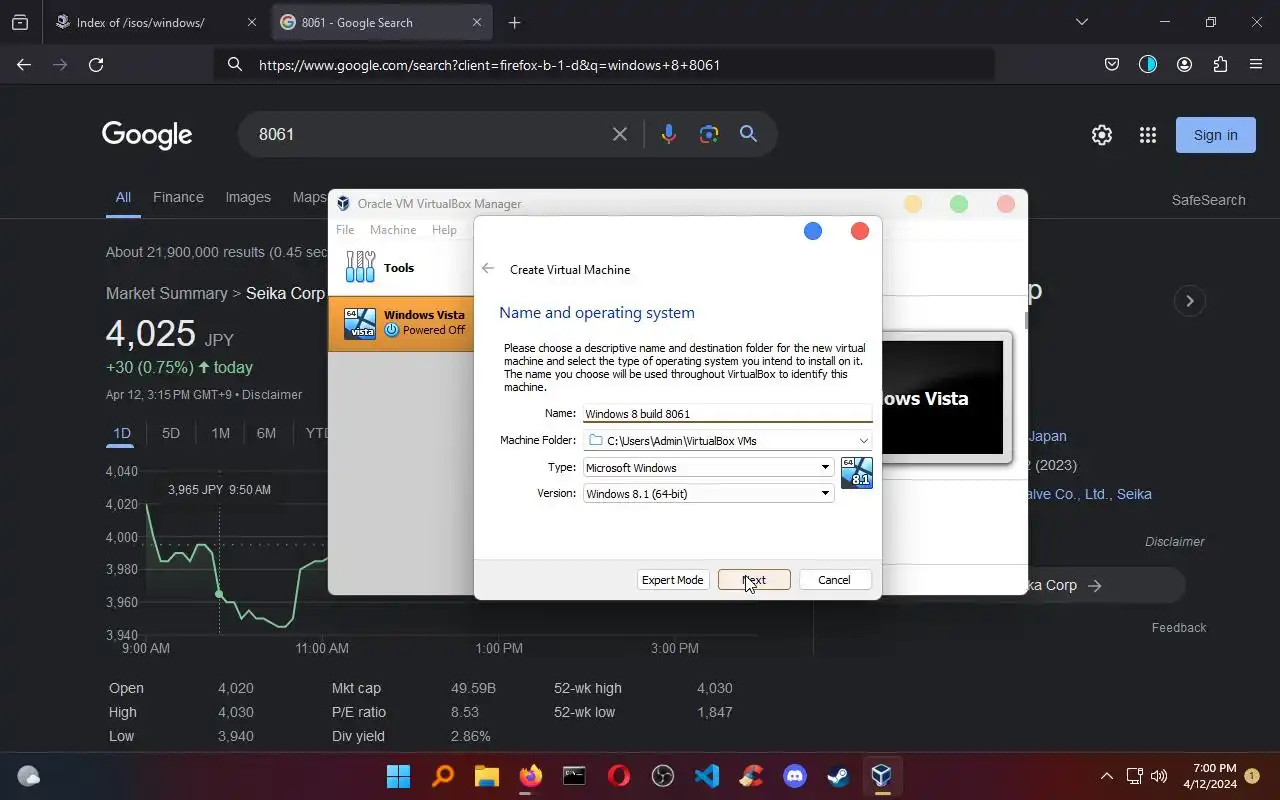The width and height of the screenshot is (1280, 800).
Task: Open Help menu in VirtualBox Manager
Action: pyautogui.click(x=444, y=230)
